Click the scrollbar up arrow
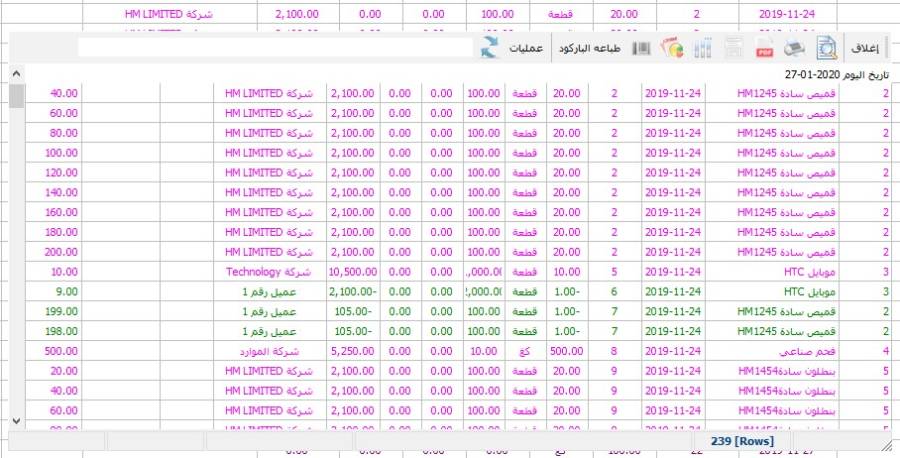The width and height of the screenshot is (900, 458). coord(16,74)
